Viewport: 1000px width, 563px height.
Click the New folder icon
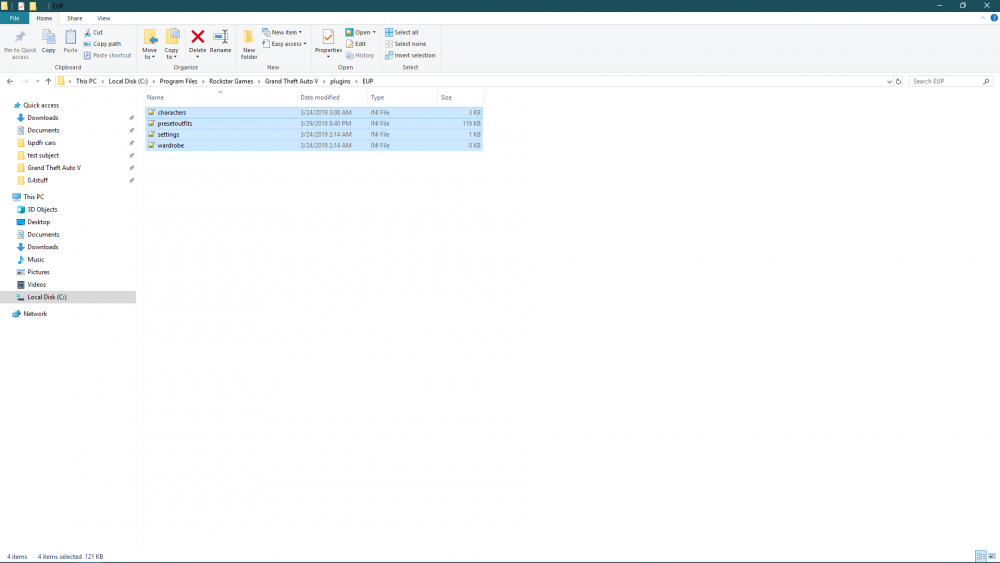pos(249,42)
